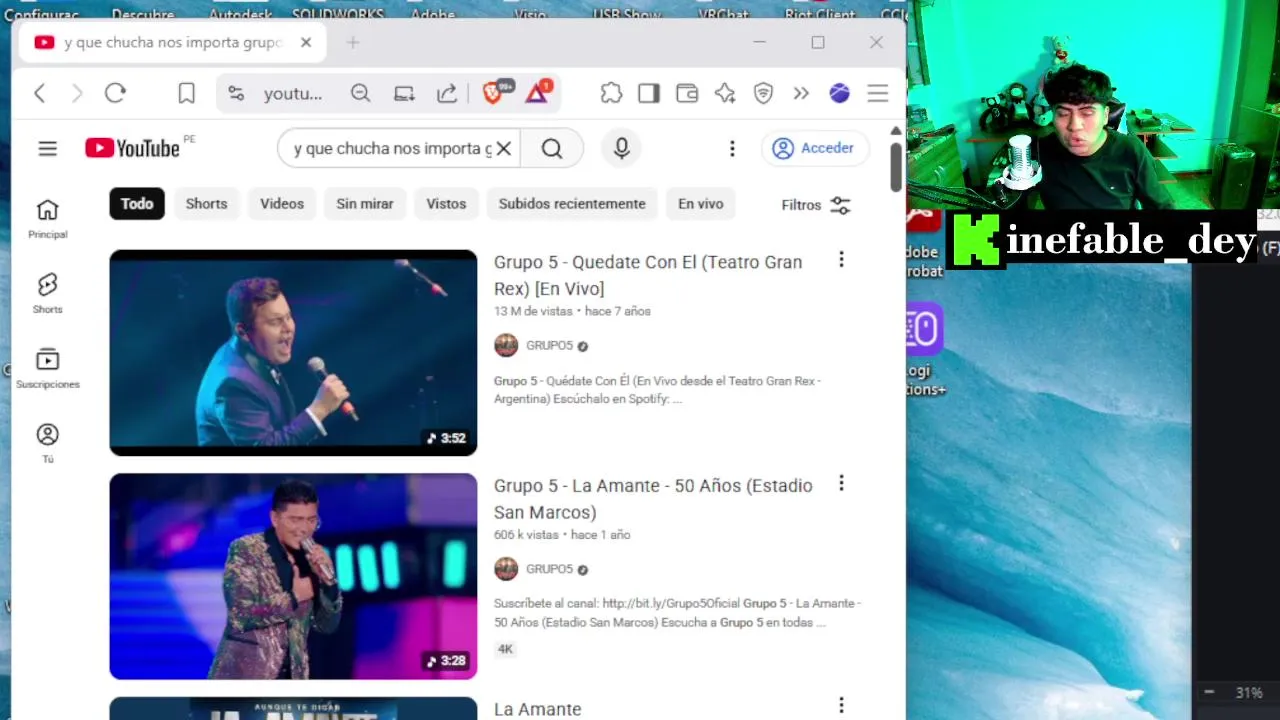Screen dimensions: 1280x720
Task: Go back using the browser back arrow
Action: [x=40, y=93]
